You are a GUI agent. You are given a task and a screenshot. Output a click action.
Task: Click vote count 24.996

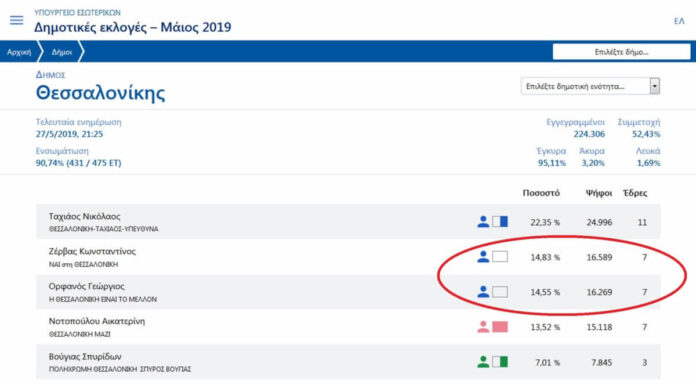[x=599, y=222]
